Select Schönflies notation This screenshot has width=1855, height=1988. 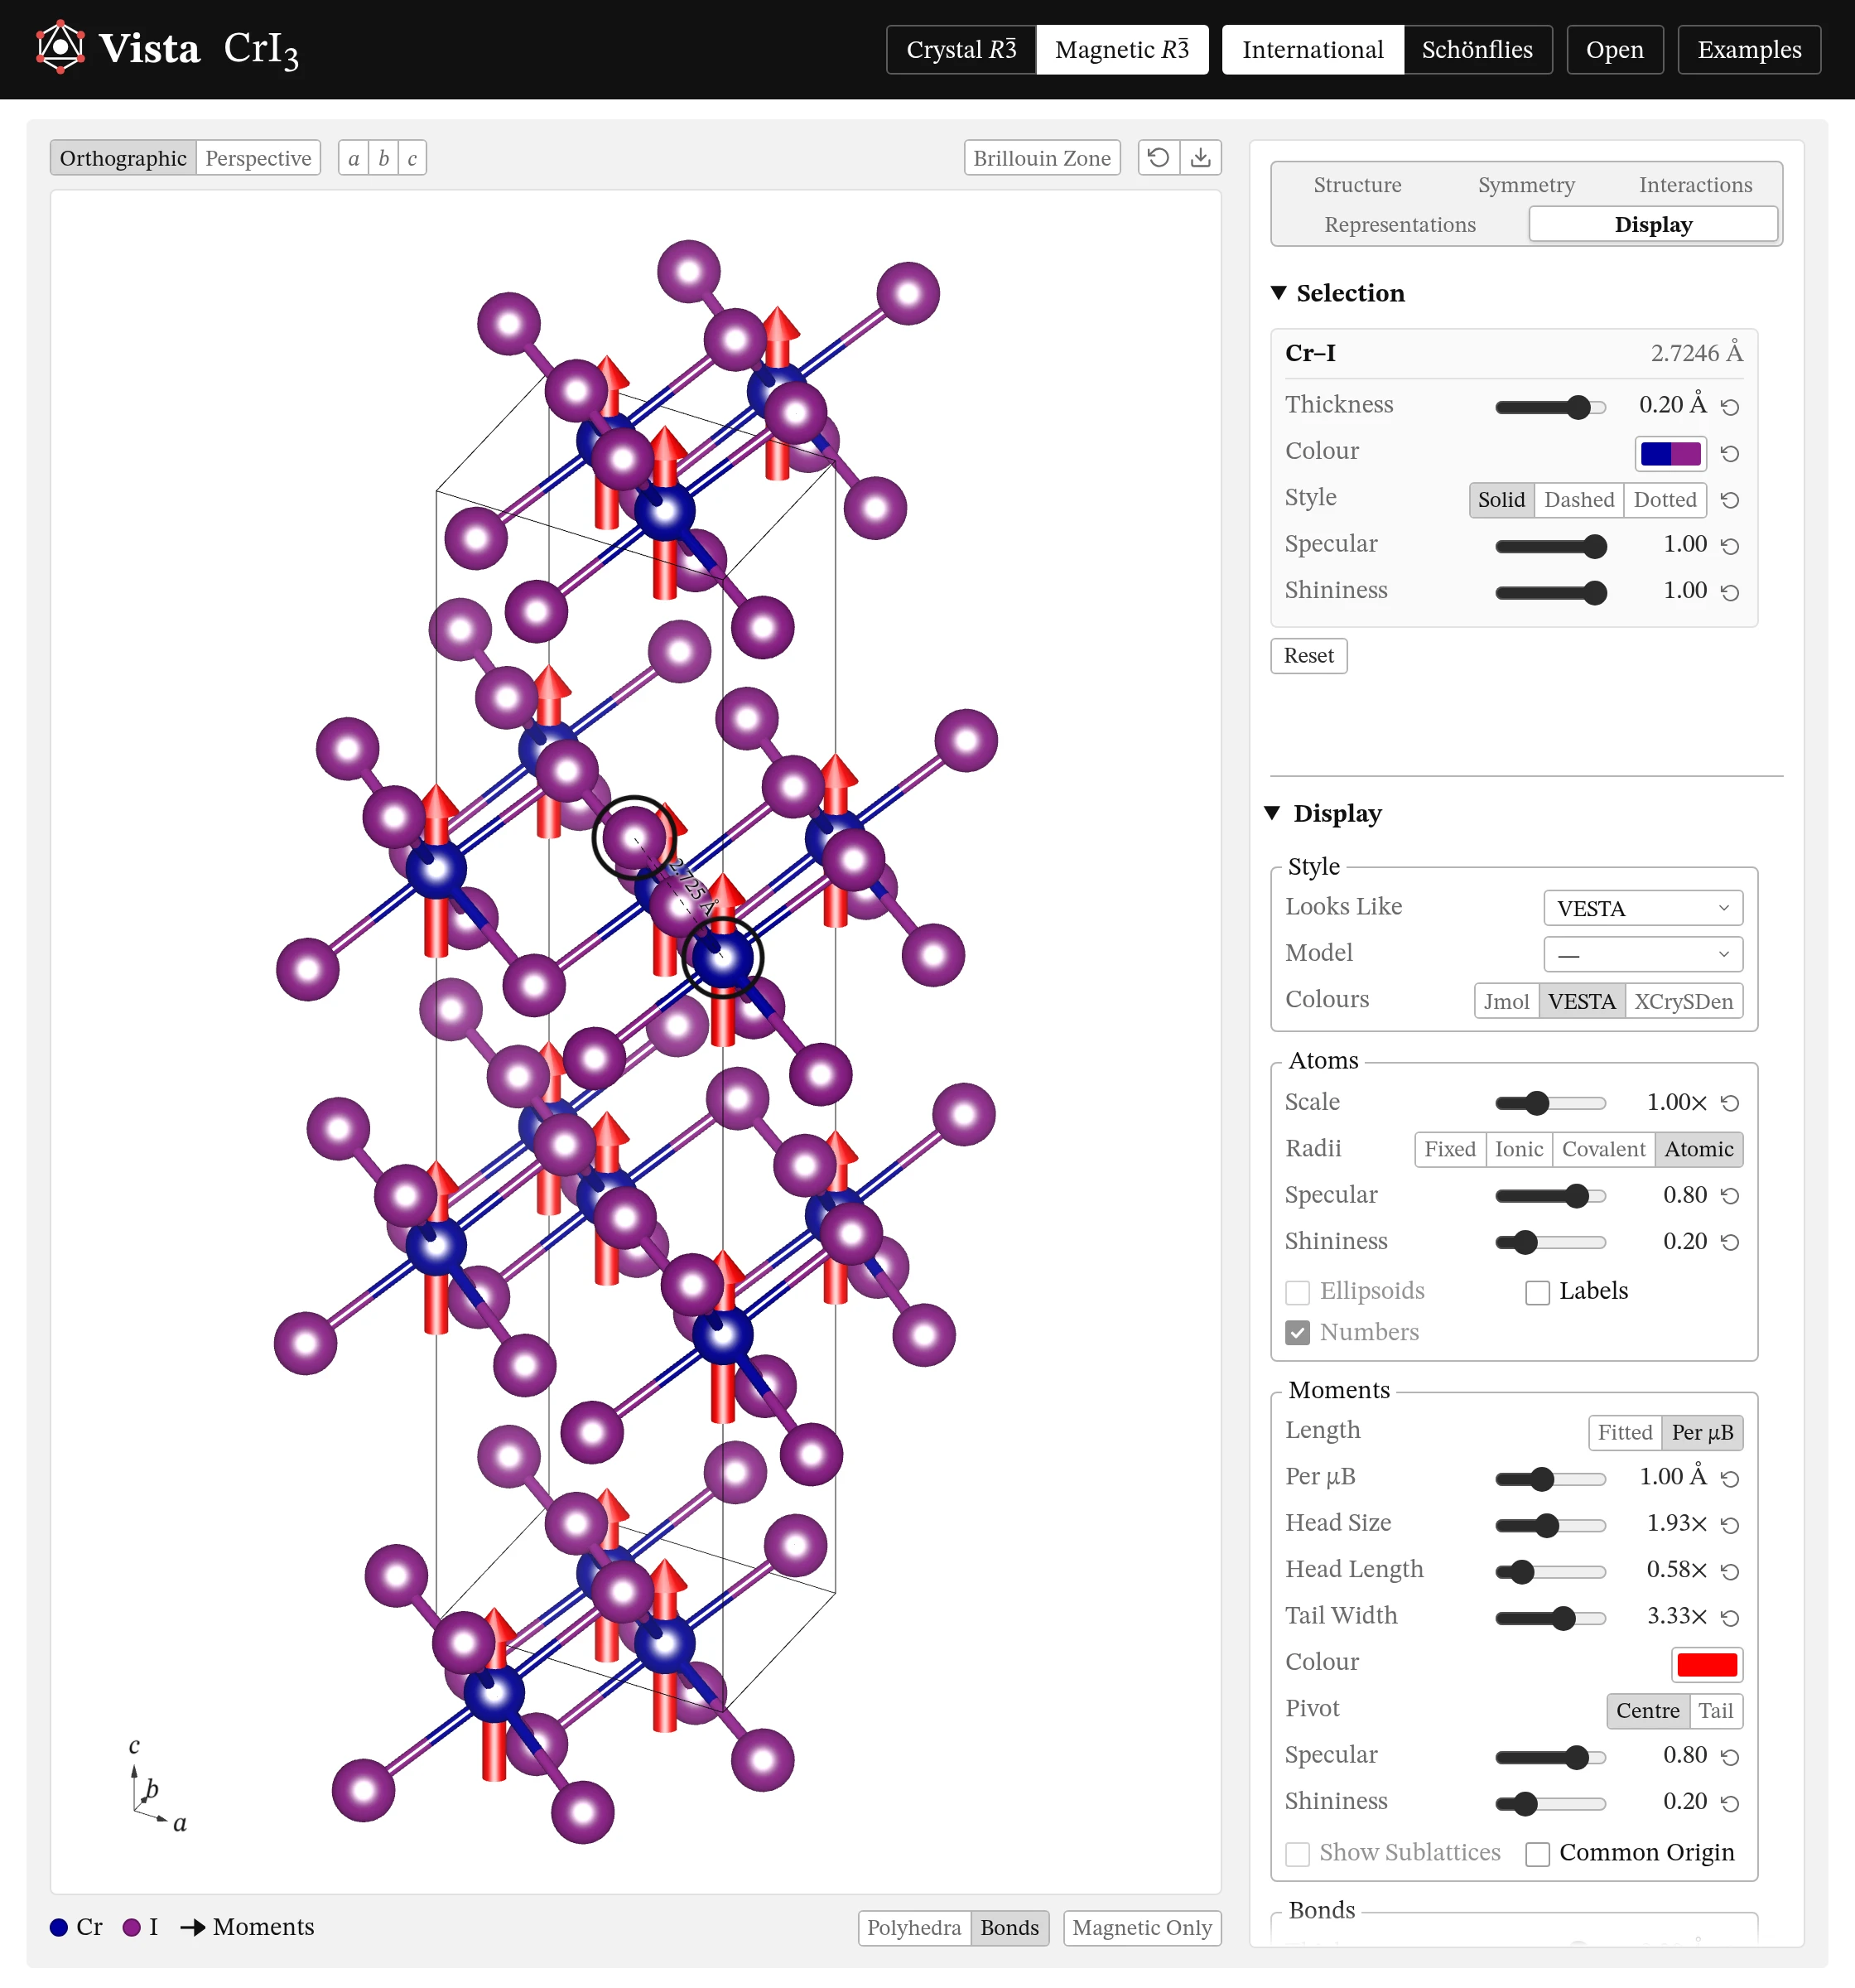coord(1477,50)
